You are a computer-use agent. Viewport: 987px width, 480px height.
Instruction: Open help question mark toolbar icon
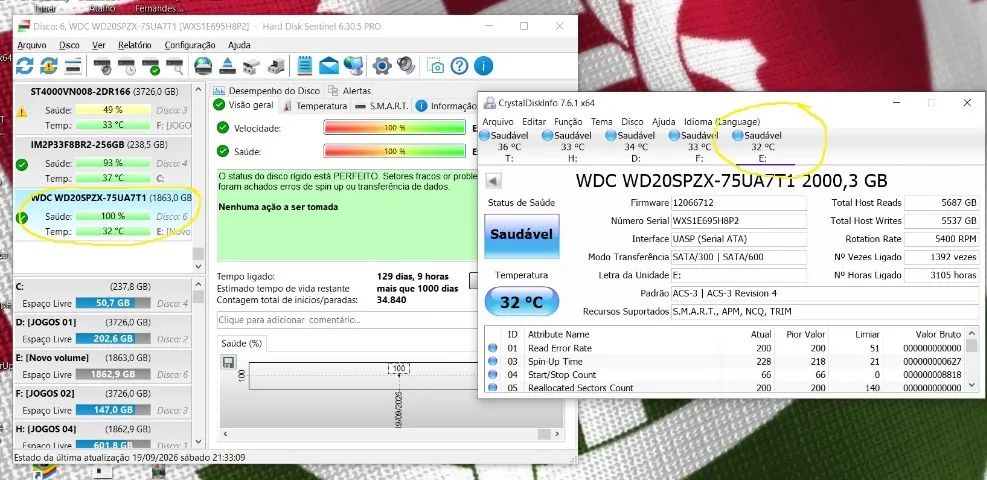click(x=460, y=65)
